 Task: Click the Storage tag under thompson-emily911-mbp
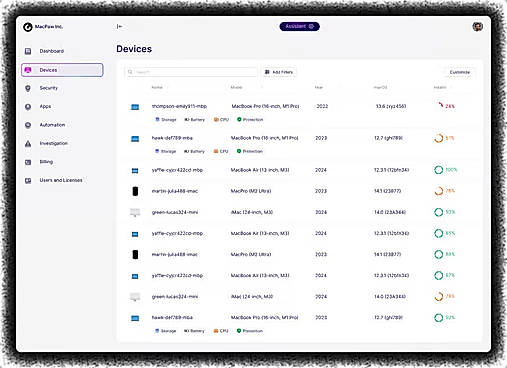[166, 119]
